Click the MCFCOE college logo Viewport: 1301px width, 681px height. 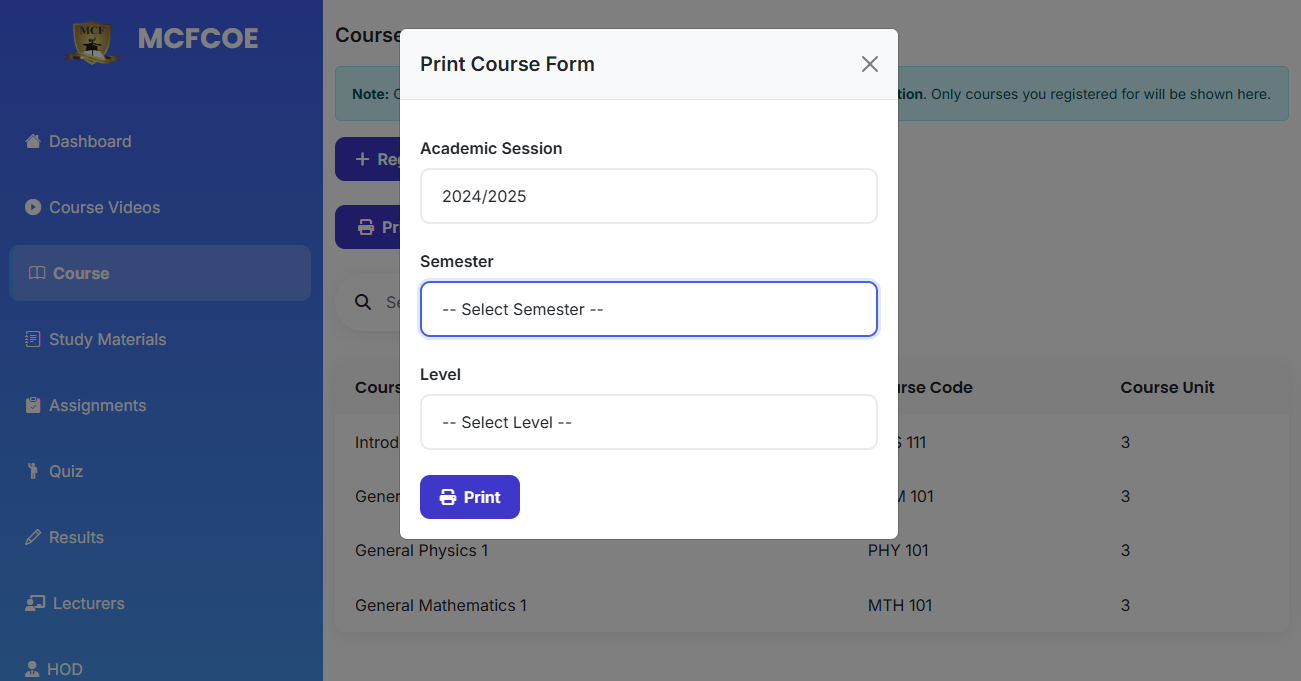(92, 40)
